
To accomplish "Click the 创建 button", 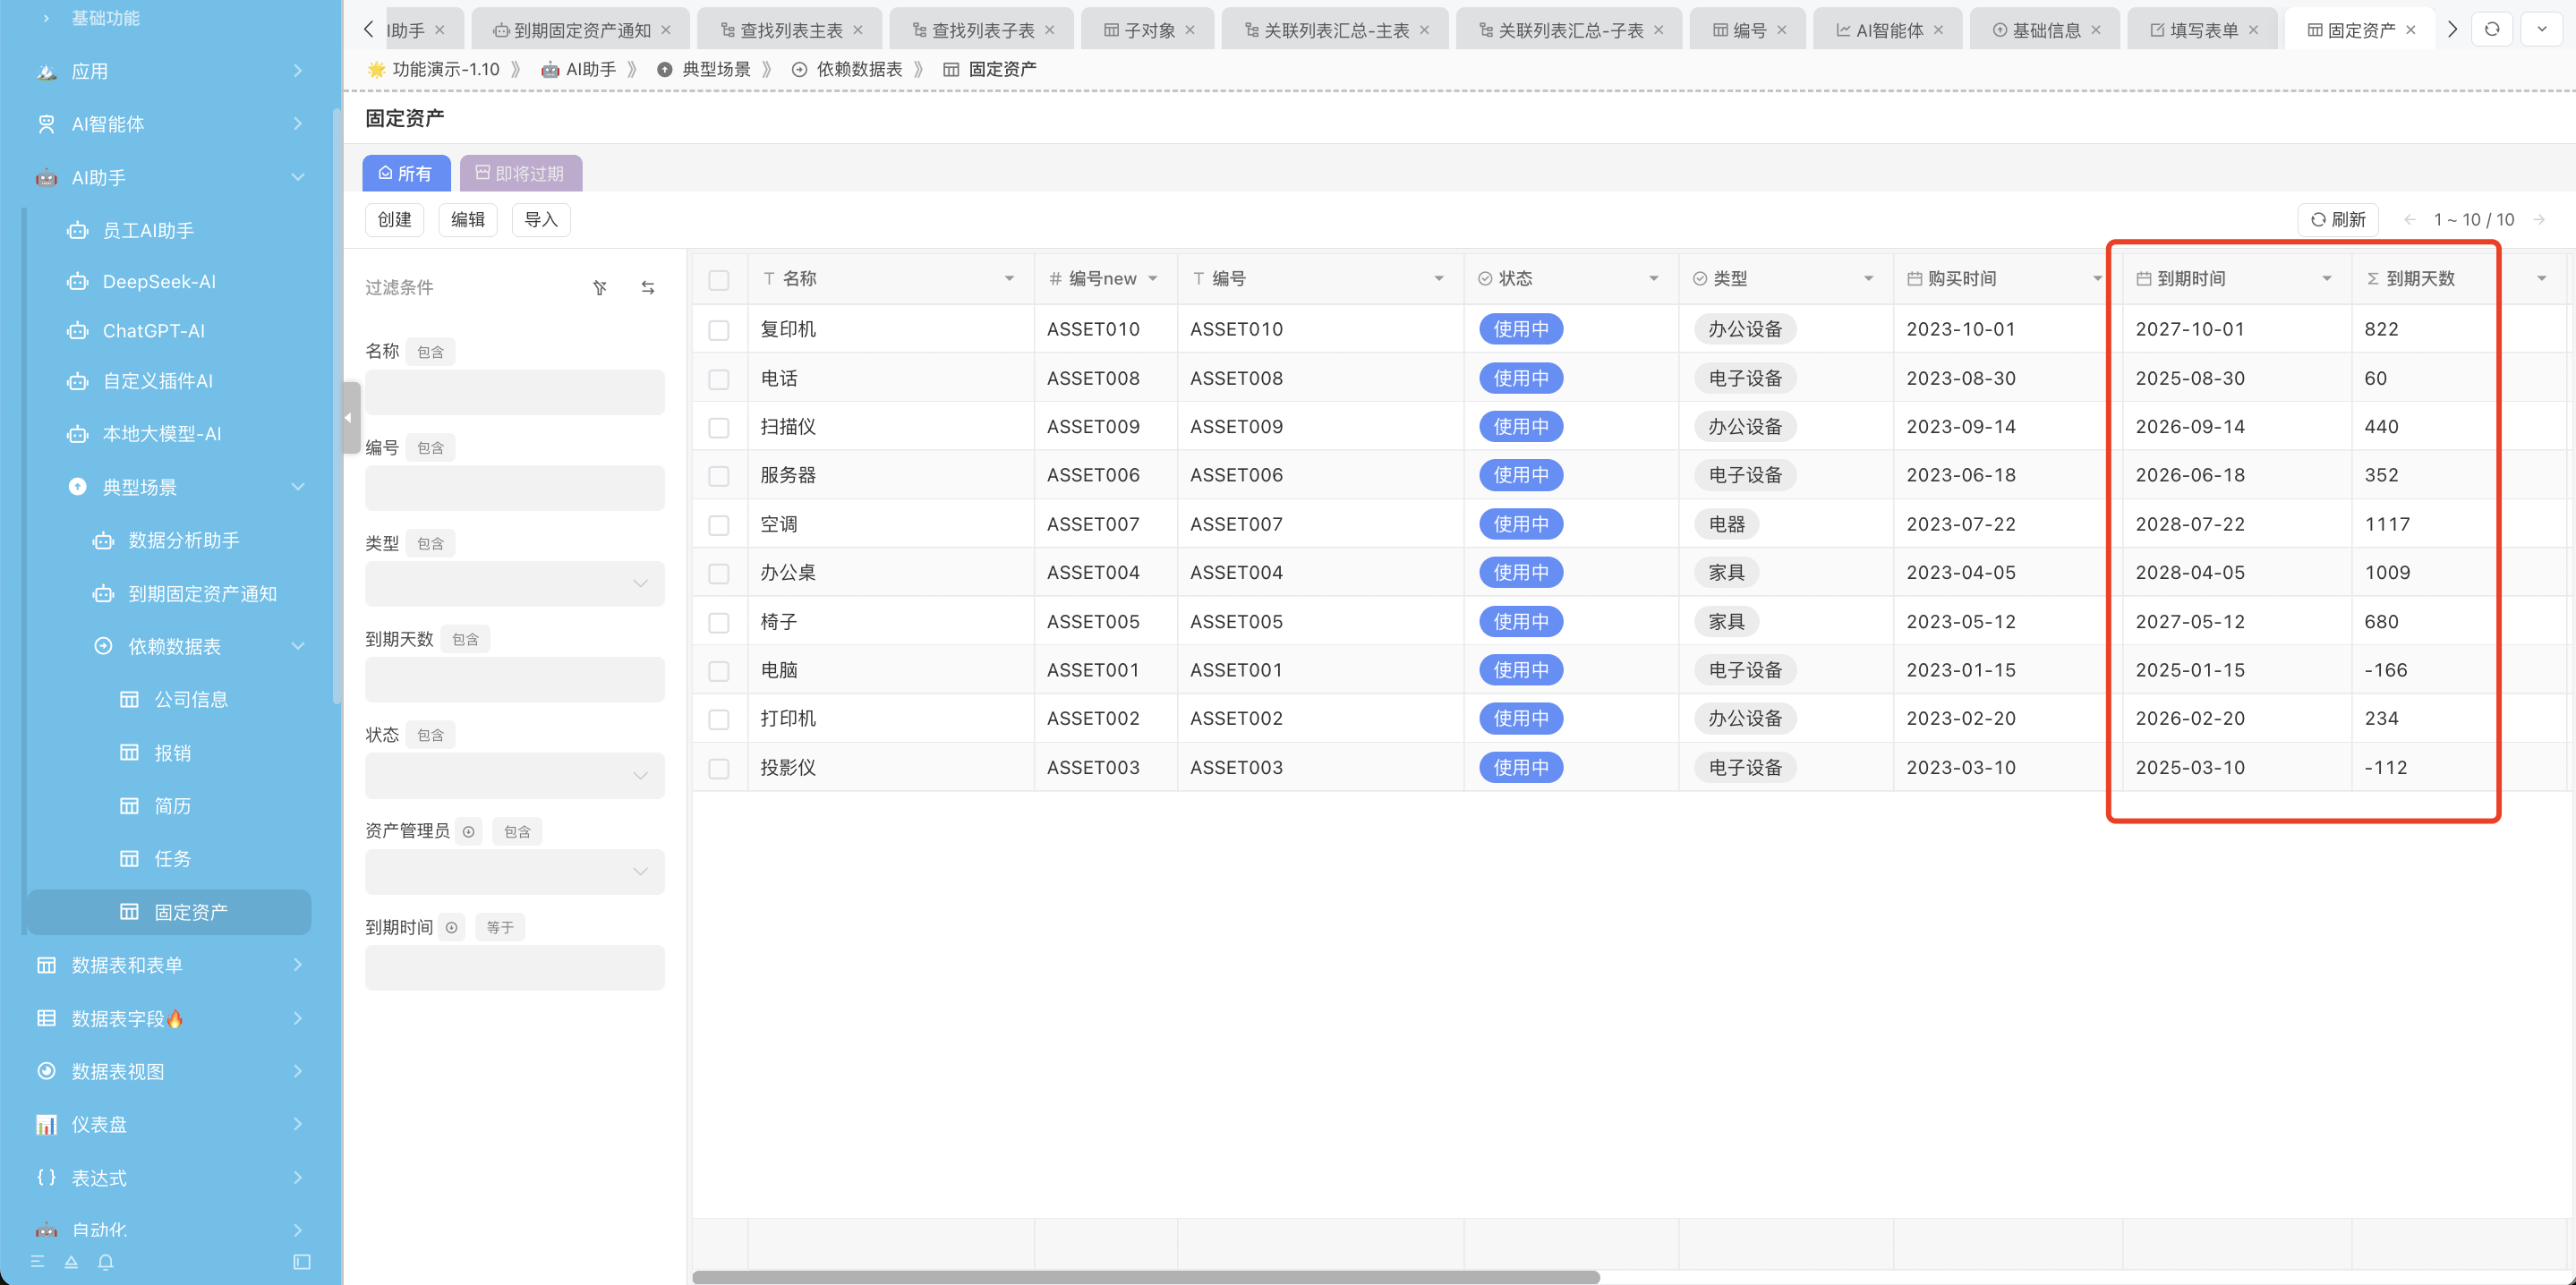I will (x=394, y=220).
